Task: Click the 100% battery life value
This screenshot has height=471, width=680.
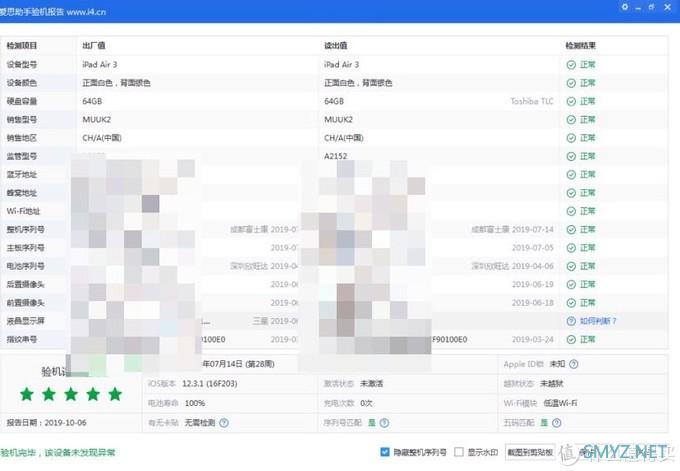Action: 195,403
